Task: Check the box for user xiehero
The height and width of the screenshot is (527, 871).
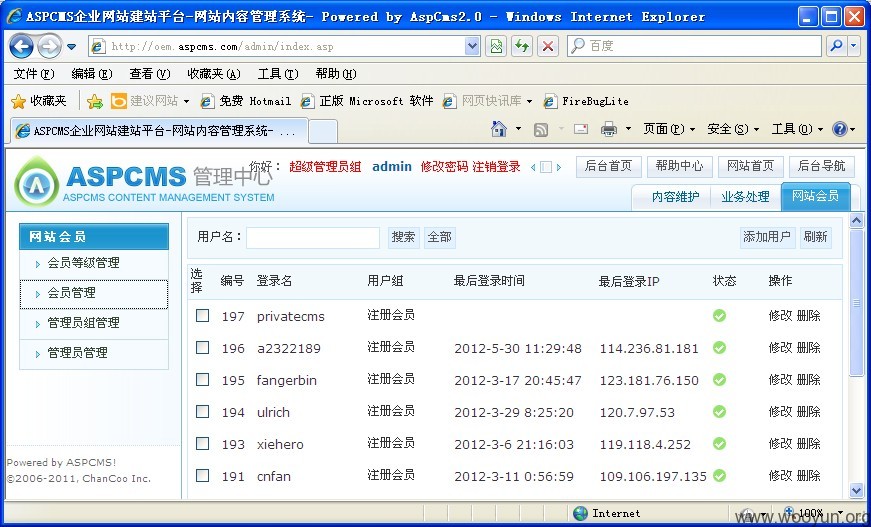Action: point(203,444)
